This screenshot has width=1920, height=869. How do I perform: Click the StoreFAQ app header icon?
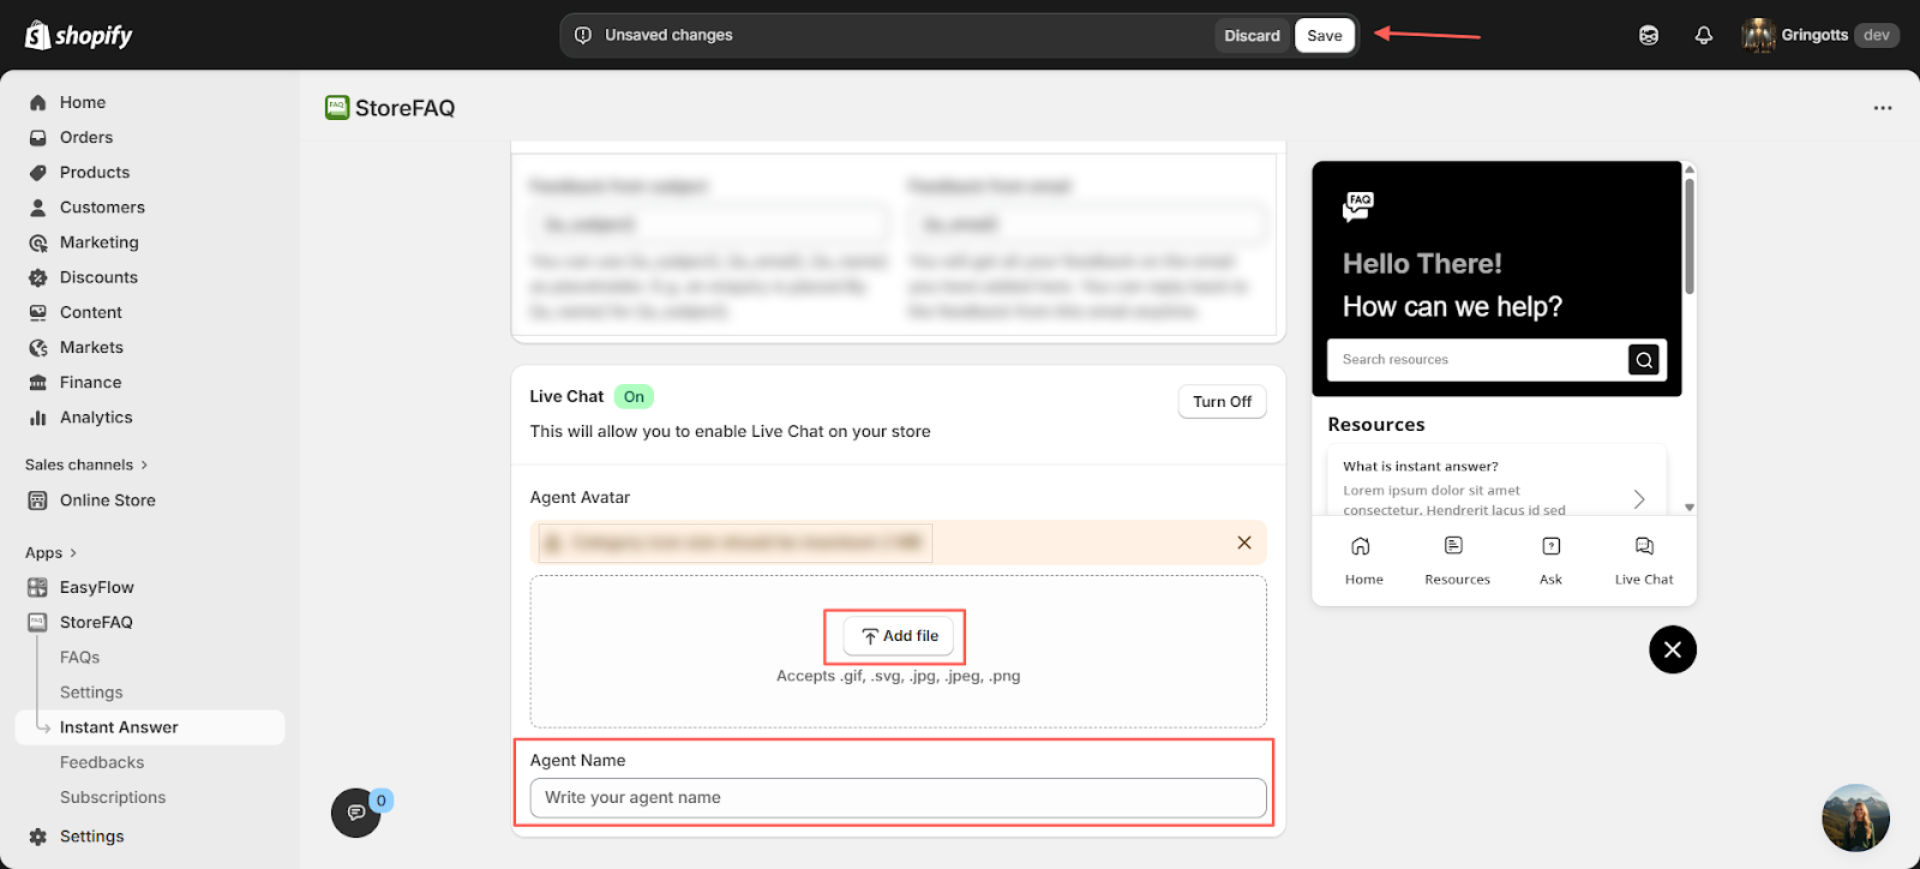pos(337,107)
